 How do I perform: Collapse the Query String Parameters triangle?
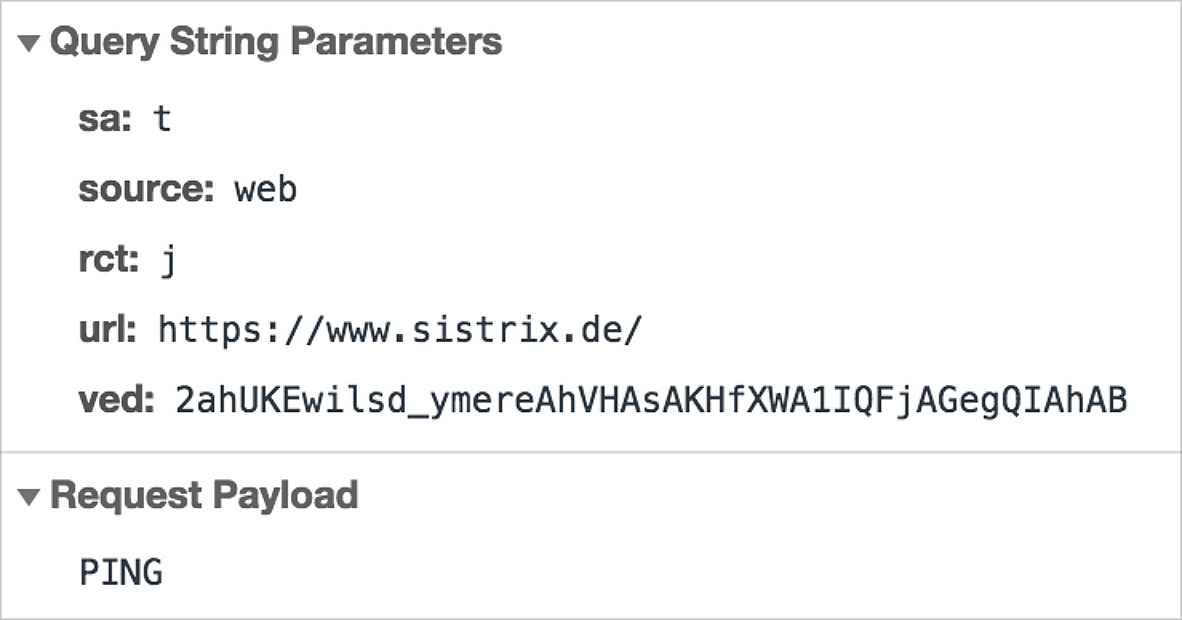coord(30,43)
